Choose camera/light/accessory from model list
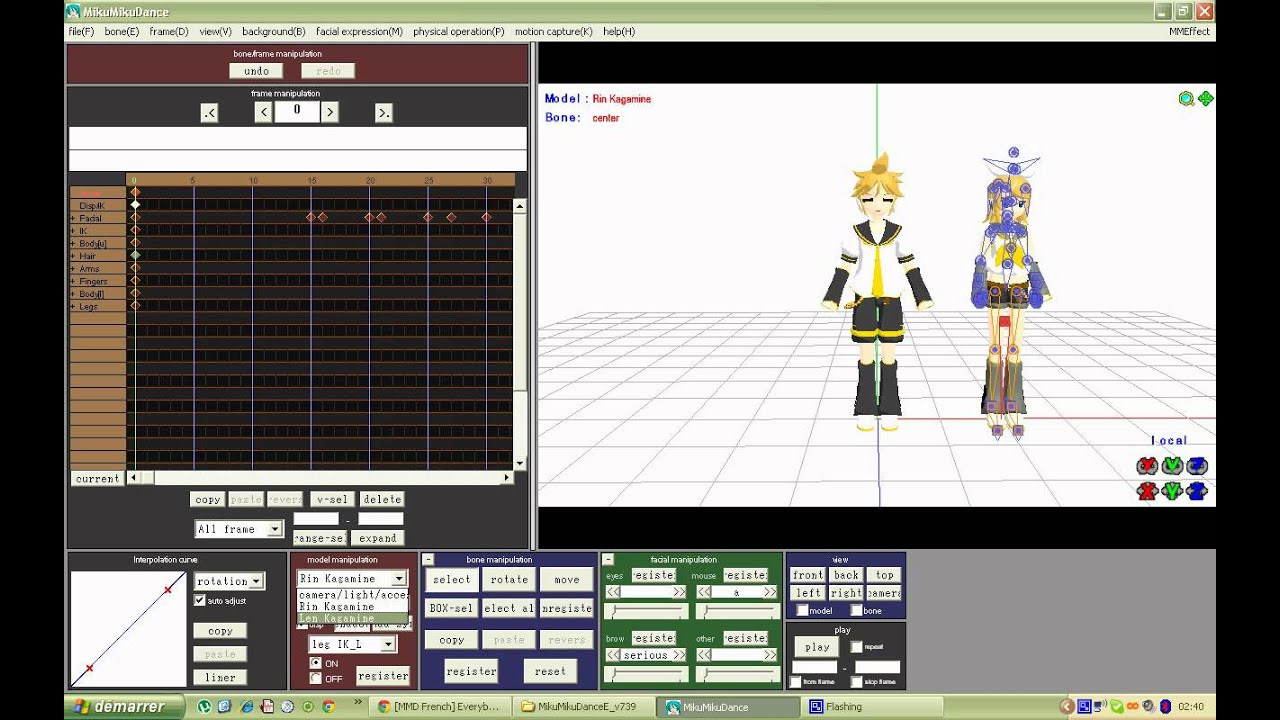 pyautogui.click(x=353, y=594)
